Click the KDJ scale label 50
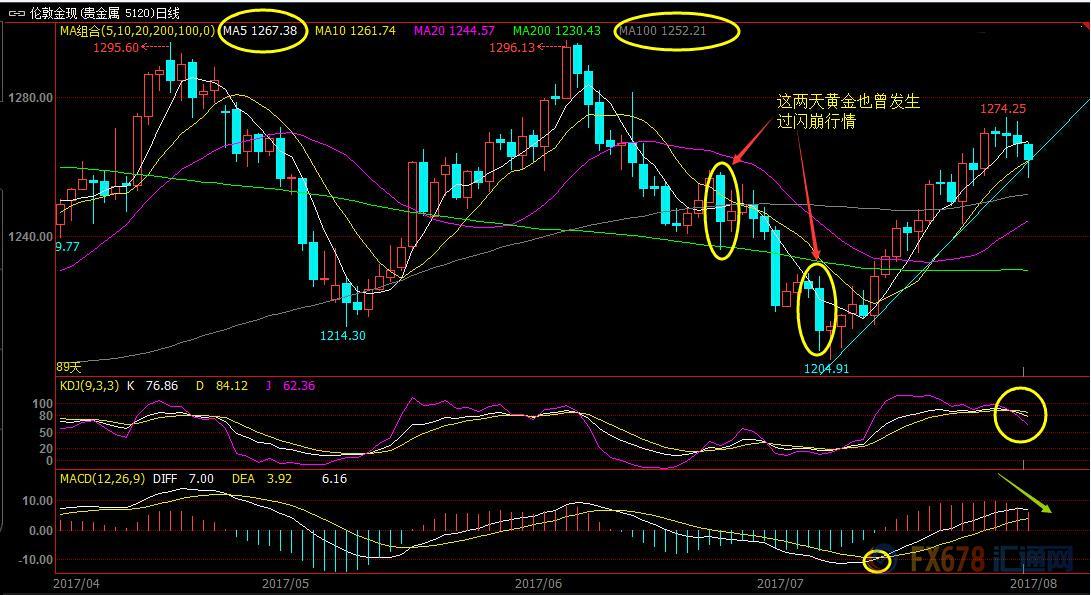Viewport: 1091px width, 595px height. (x=46, y=432)
